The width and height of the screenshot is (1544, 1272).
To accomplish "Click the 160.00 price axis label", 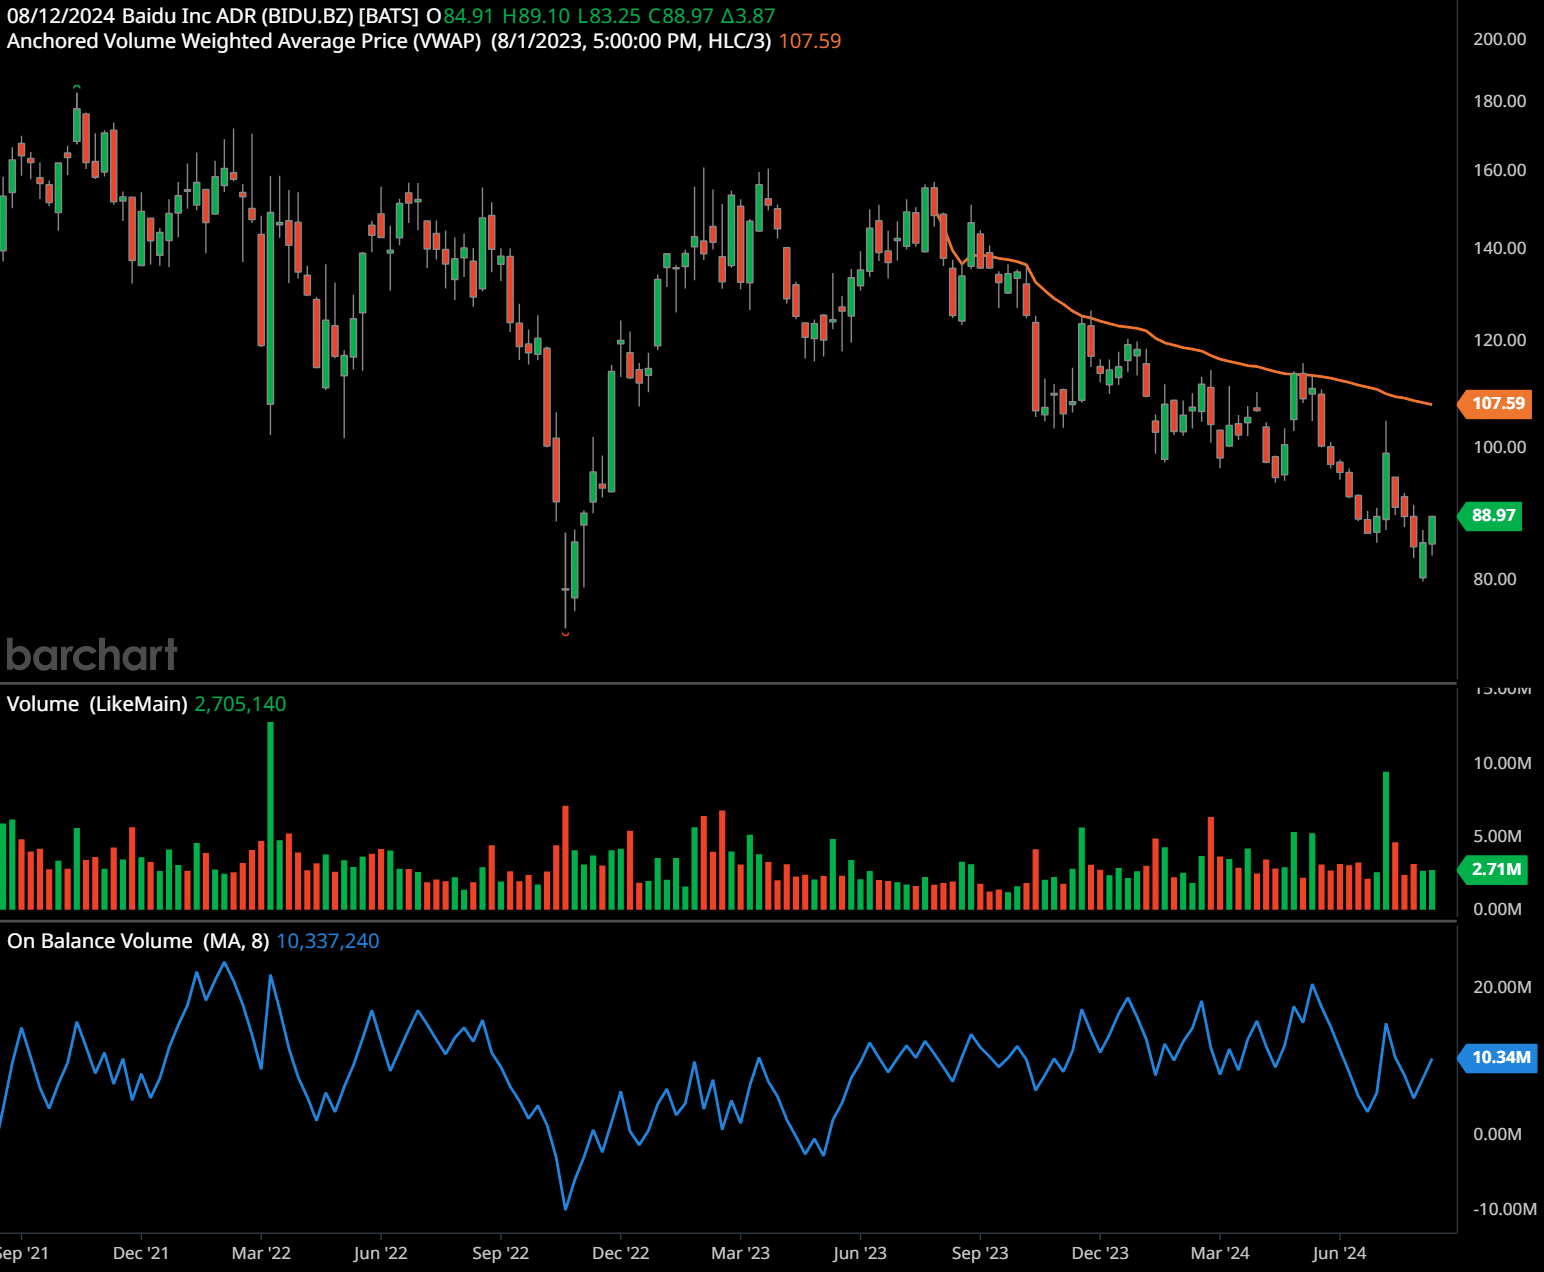I will [x=1499, y=170].
